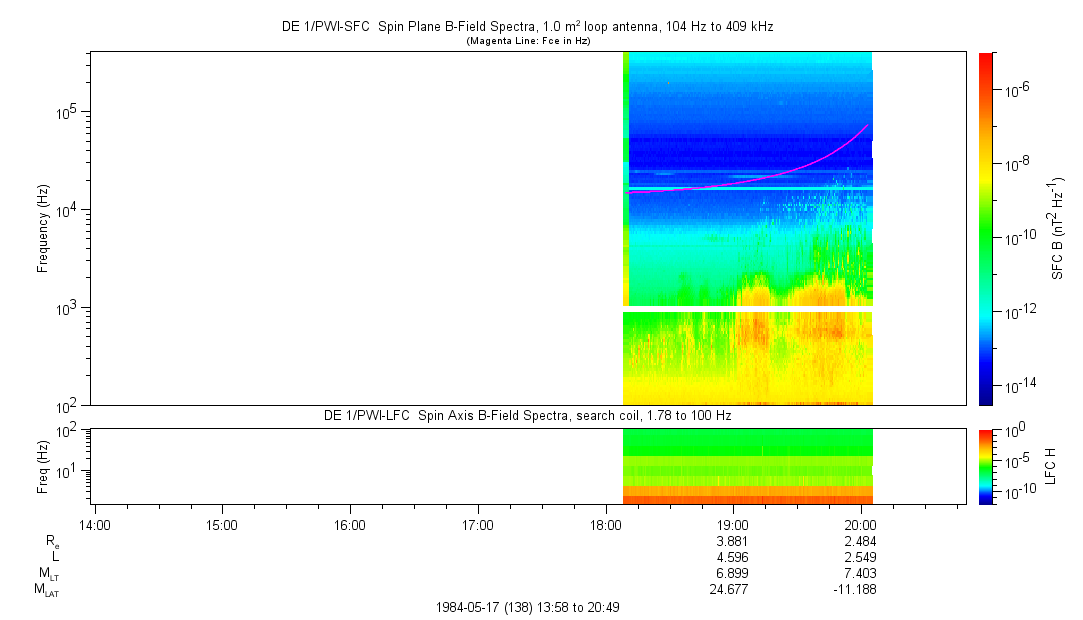Viewport: 1083px width, 620px height.
Task: Click the L value 2.549
Action: click(860, 556)
